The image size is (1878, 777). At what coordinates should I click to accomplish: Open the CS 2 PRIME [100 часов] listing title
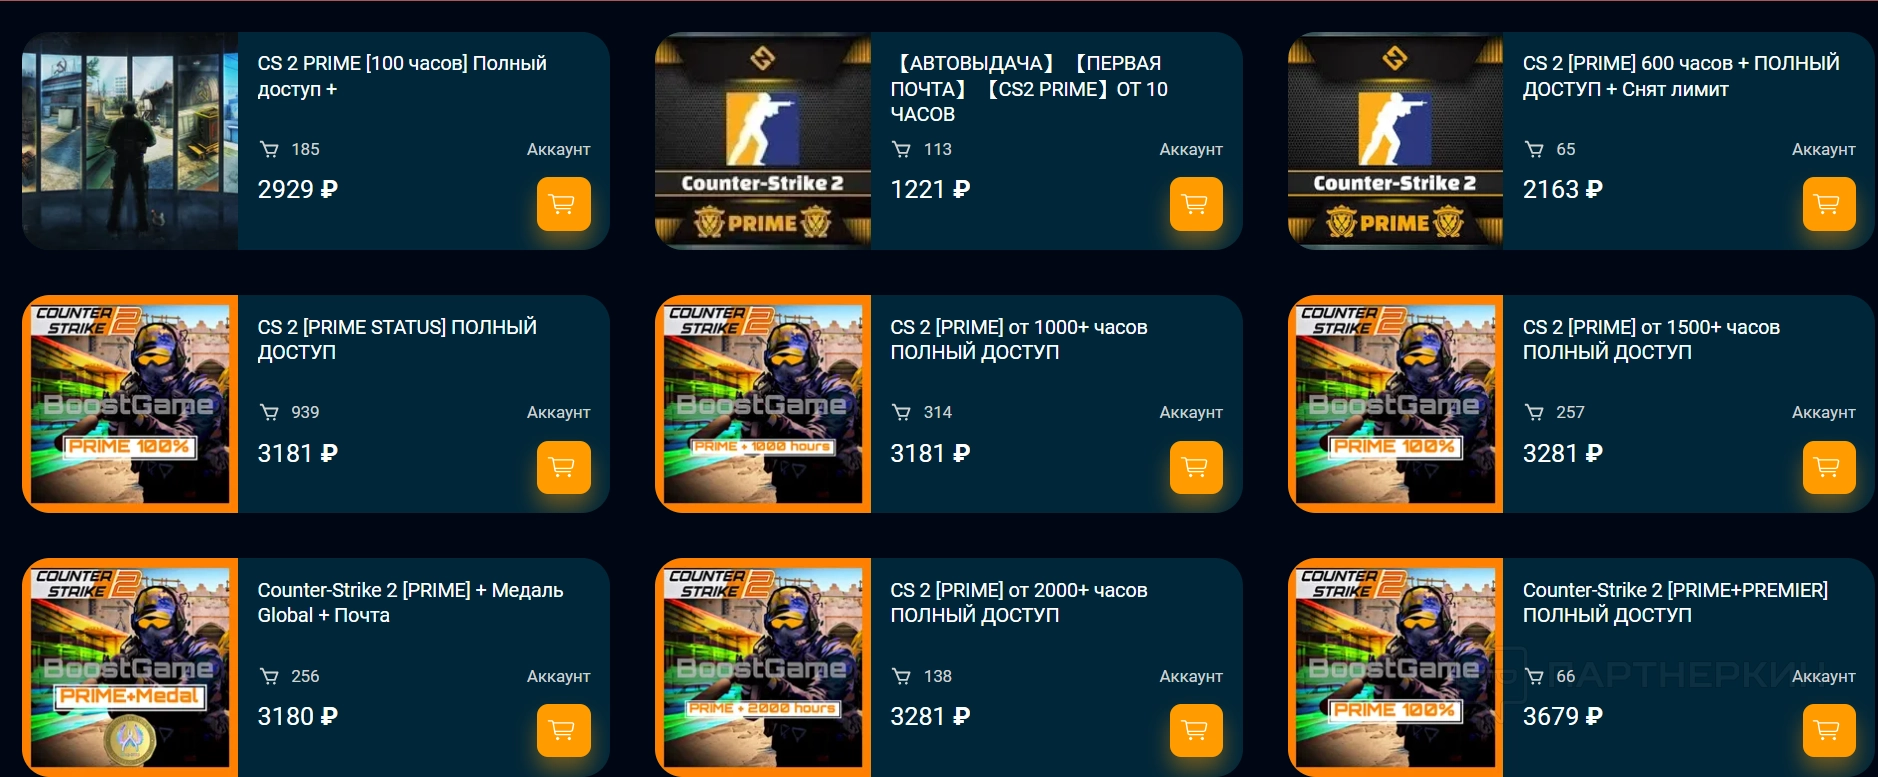click(x=402, y=76)
